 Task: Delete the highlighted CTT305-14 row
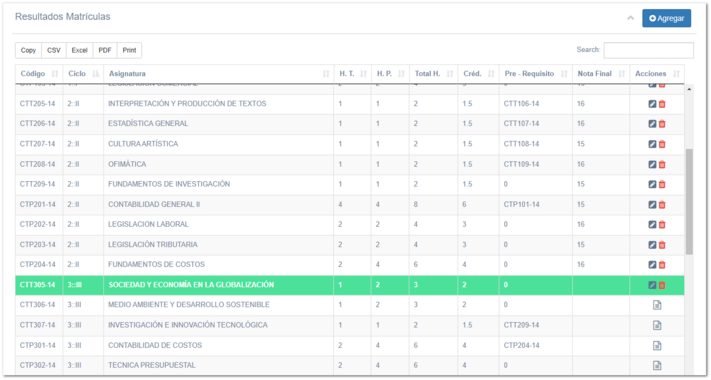pos(662,285)
